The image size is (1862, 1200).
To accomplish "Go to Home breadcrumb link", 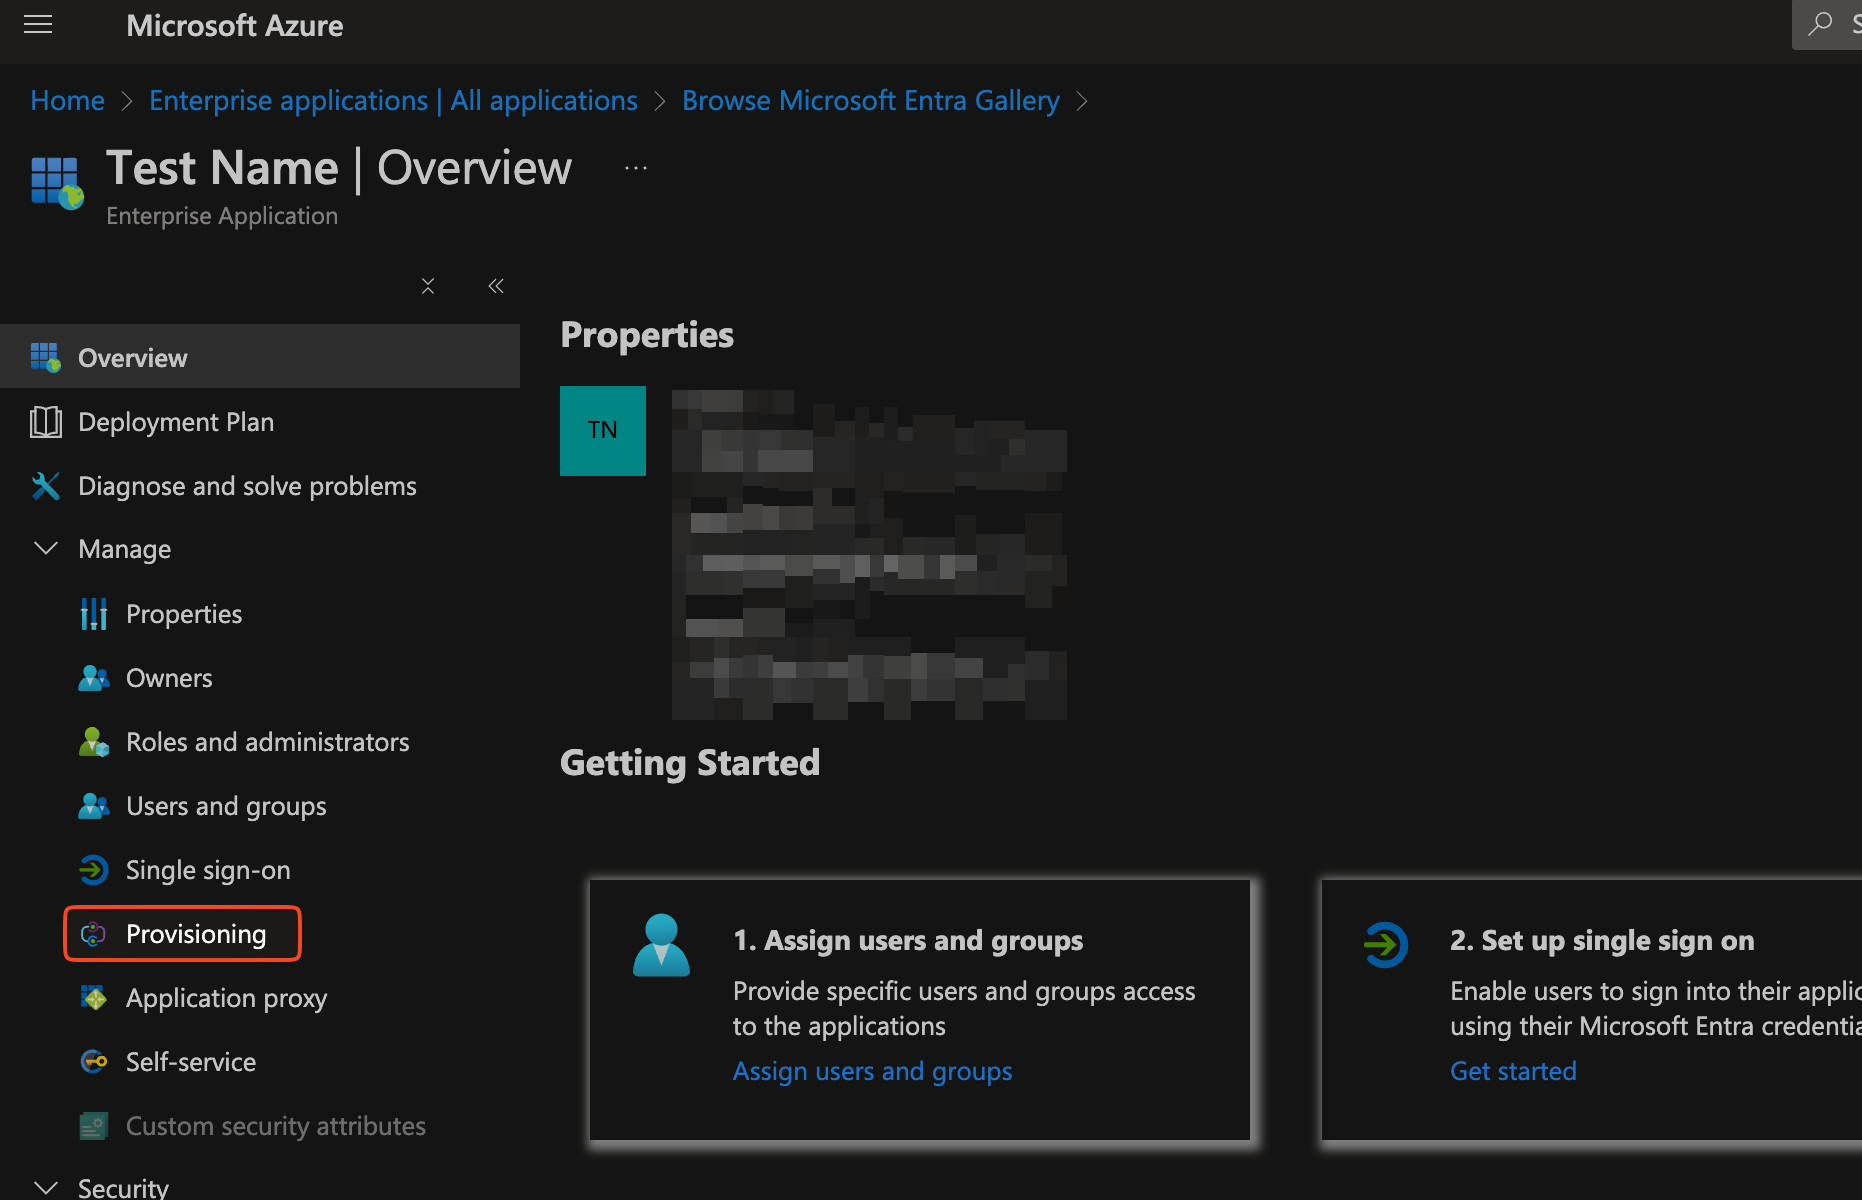I will (68, 101).
